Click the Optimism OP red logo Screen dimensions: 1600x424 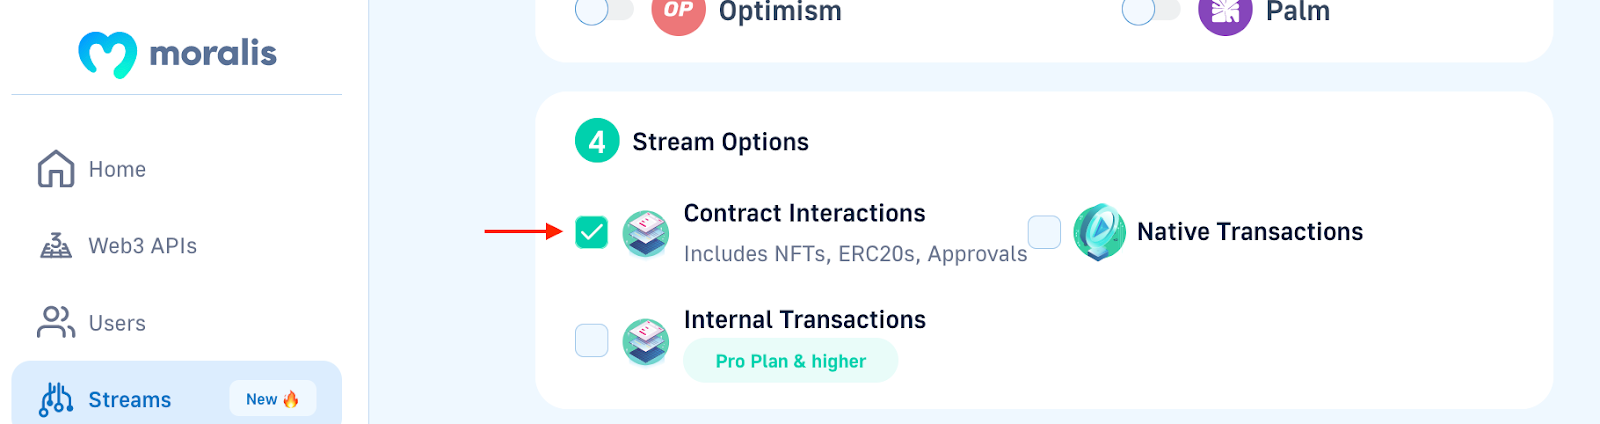pyautogui.click(x=678, y=12)
